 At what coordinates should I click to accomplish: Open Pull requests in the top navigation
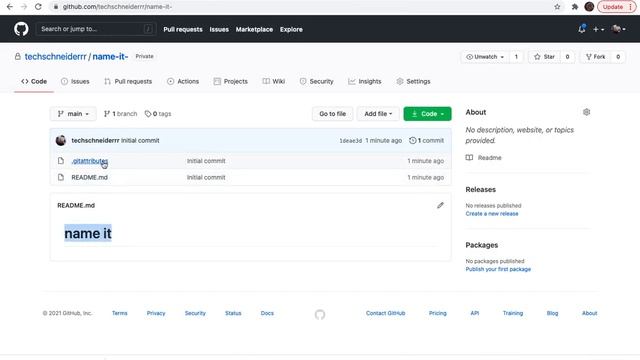coord(183,29)
